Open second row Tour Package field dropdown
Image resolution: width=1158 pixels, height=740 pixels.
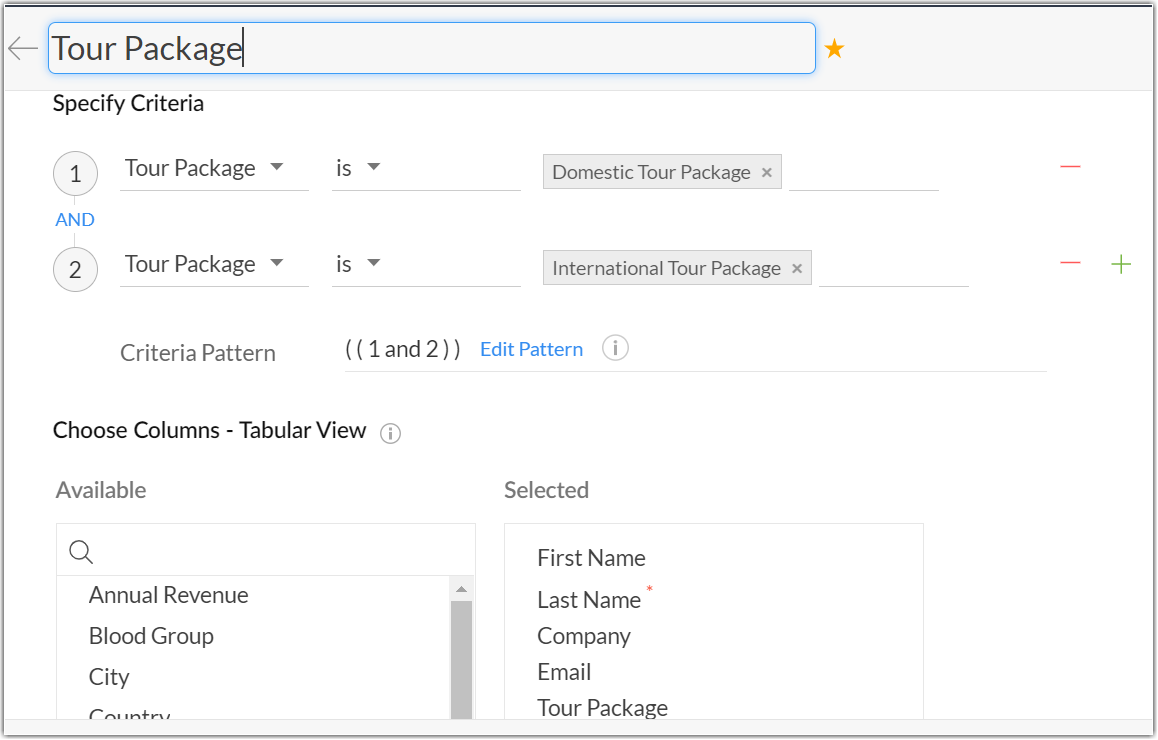click(277, 263)
